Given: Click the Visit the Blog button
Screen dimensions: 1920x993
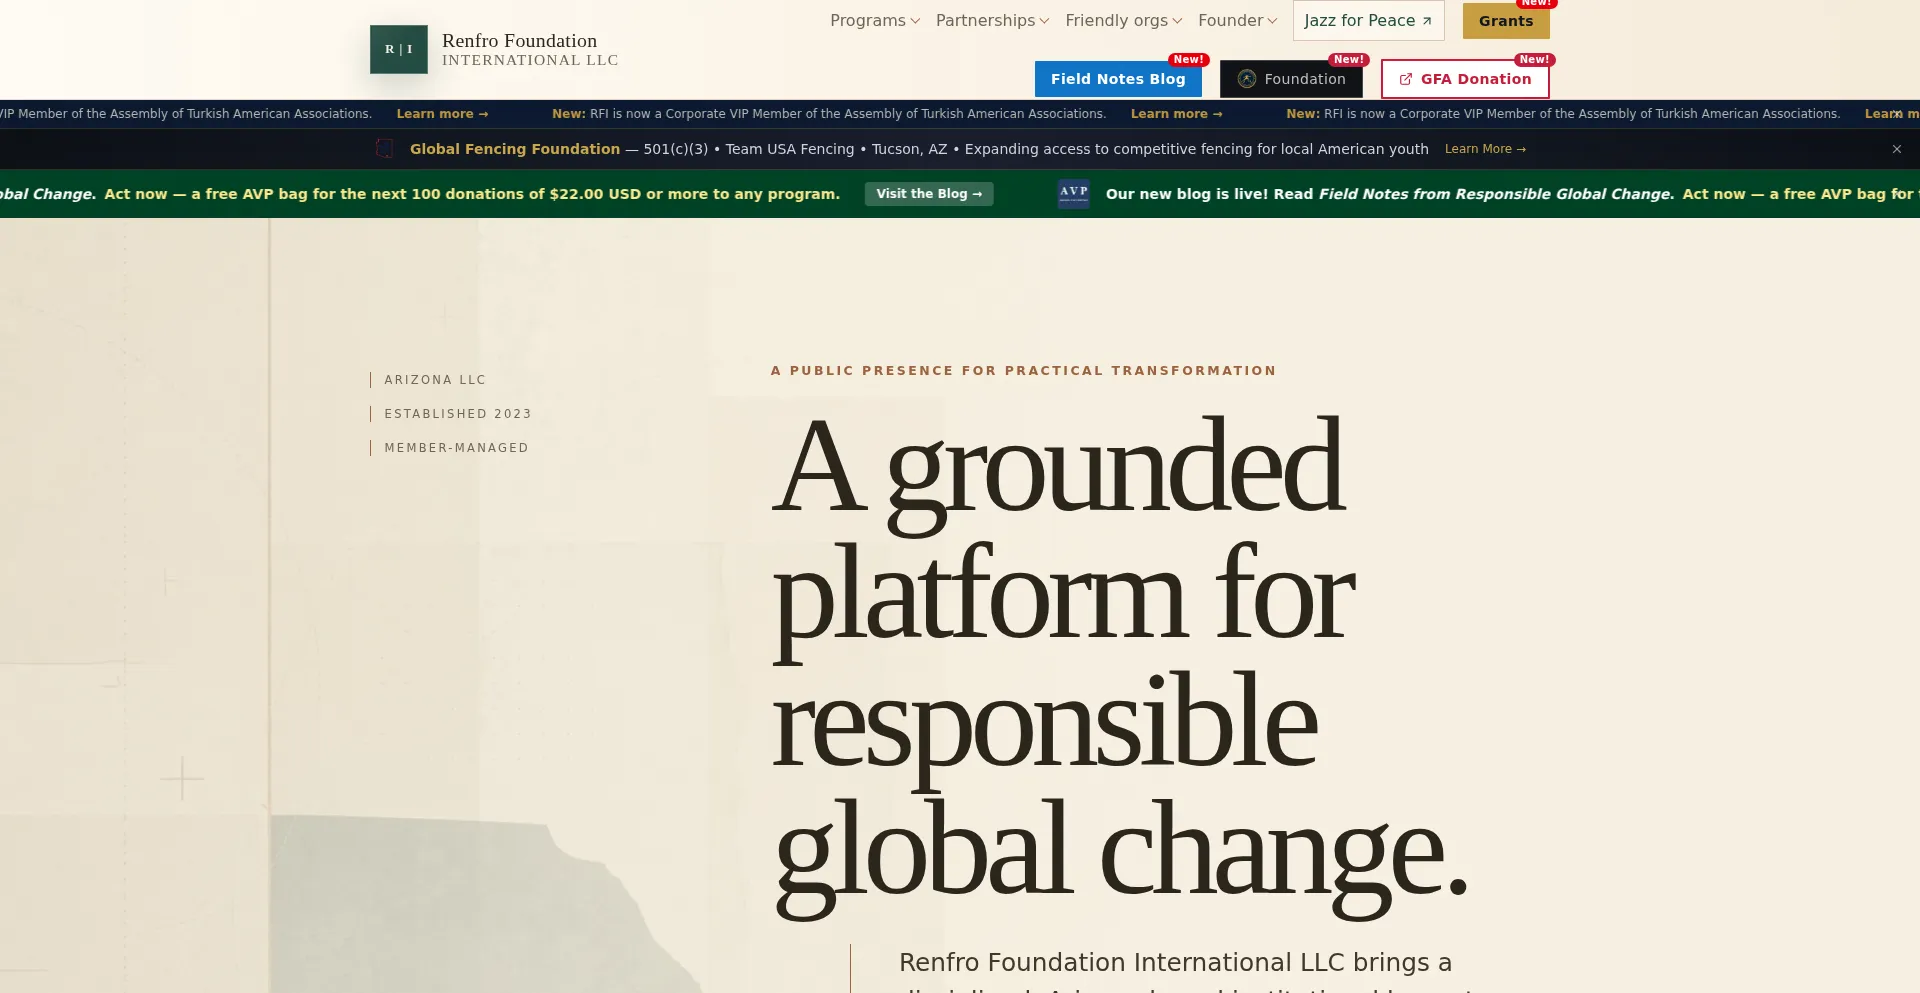Looking at the screenshot, I should click(x=929, y=194).
